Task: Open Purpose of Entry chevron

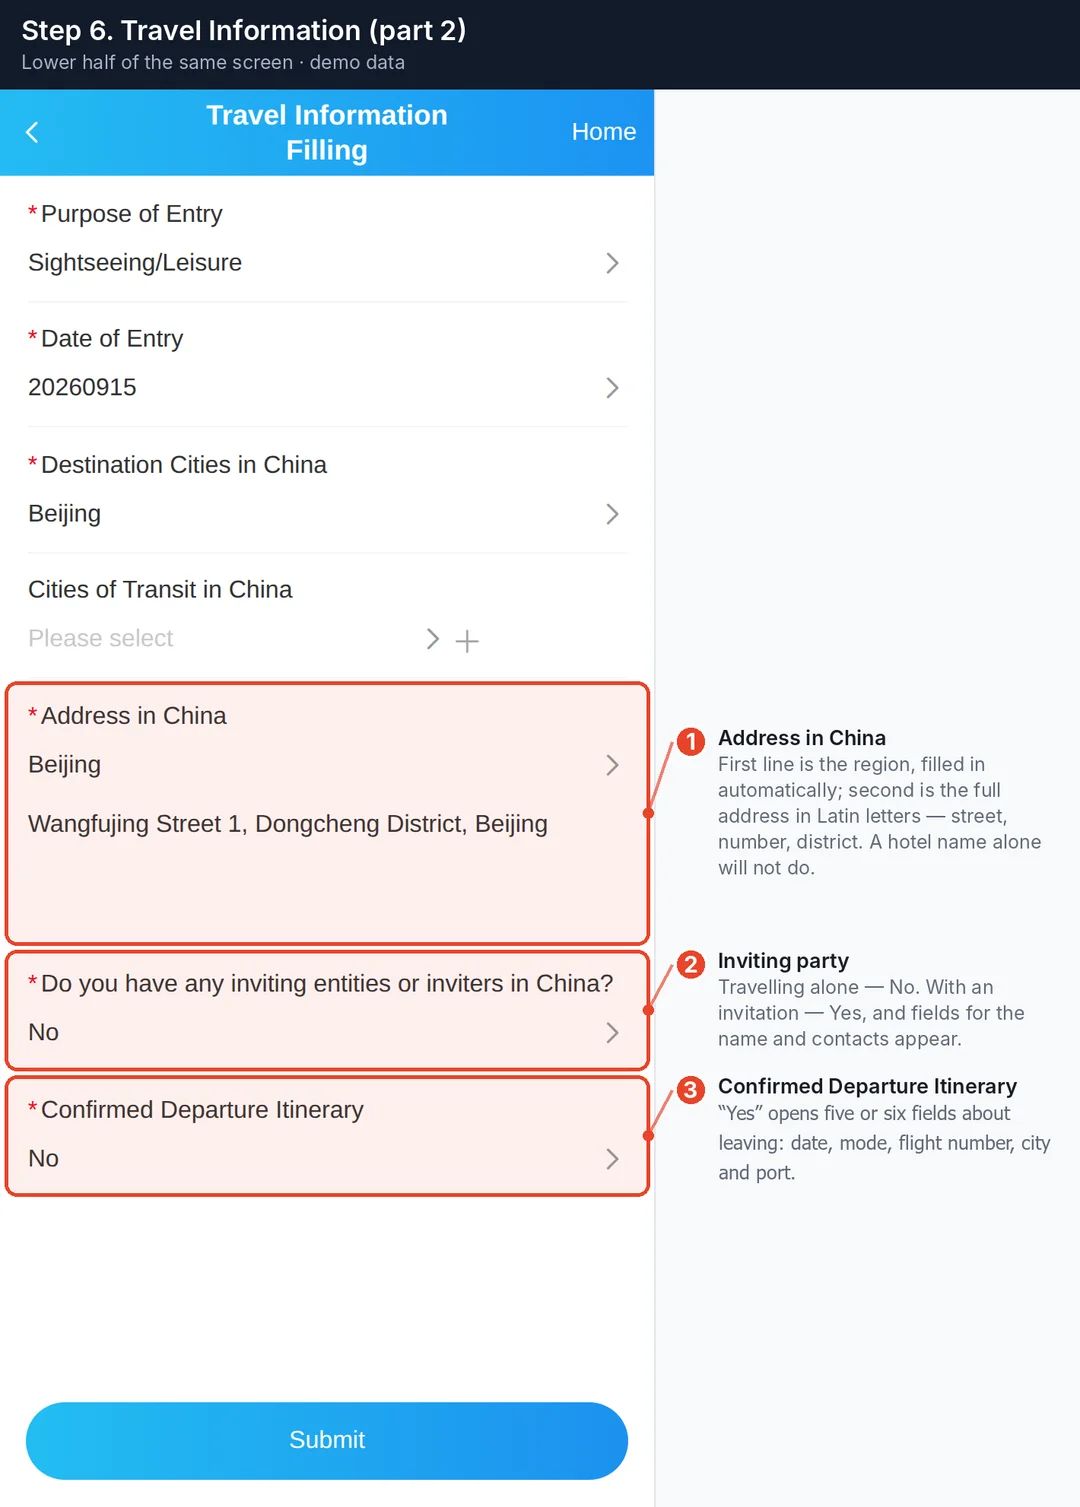Action: (612, 263)
